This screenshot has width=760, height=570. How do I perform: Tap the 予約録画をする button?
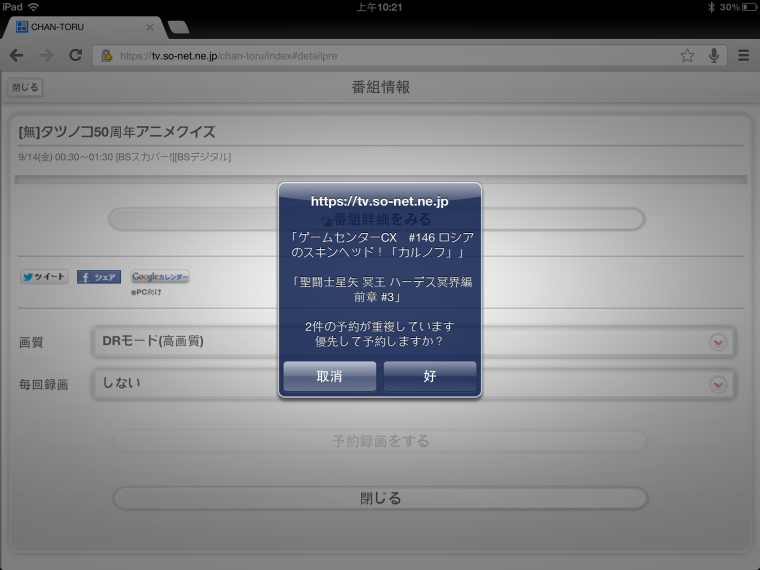click(380, 441)
